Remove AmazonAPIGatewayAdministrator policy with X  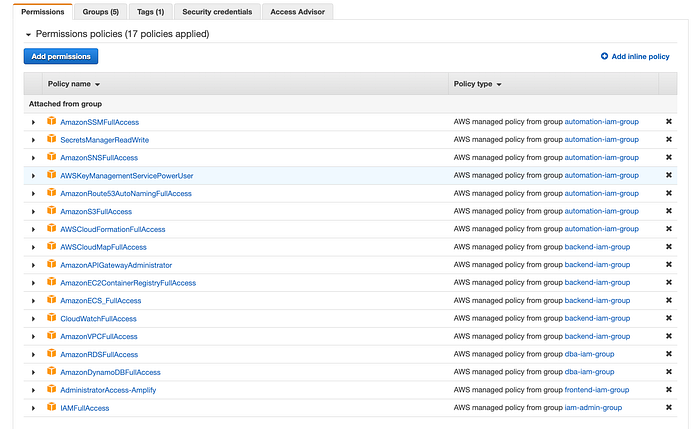click(x=669, y=264)
